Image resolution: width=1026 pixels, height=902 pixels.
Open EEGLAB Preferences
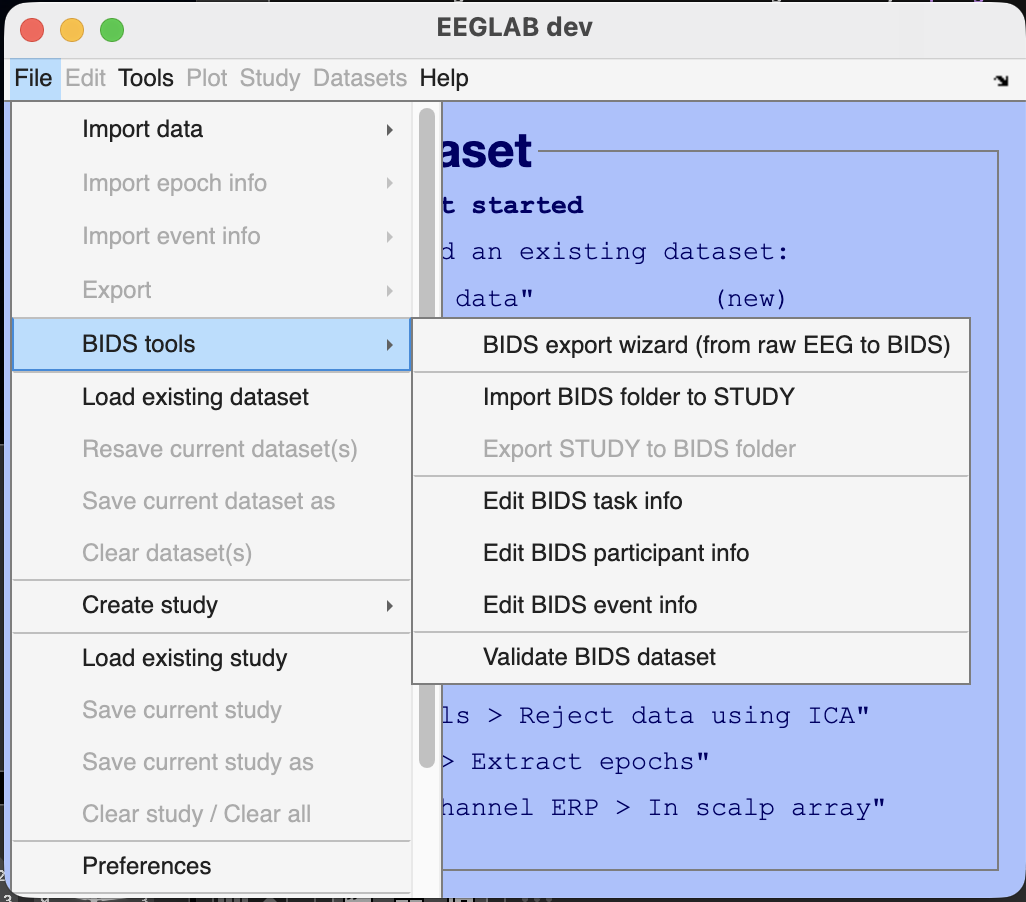pos(147,866)
